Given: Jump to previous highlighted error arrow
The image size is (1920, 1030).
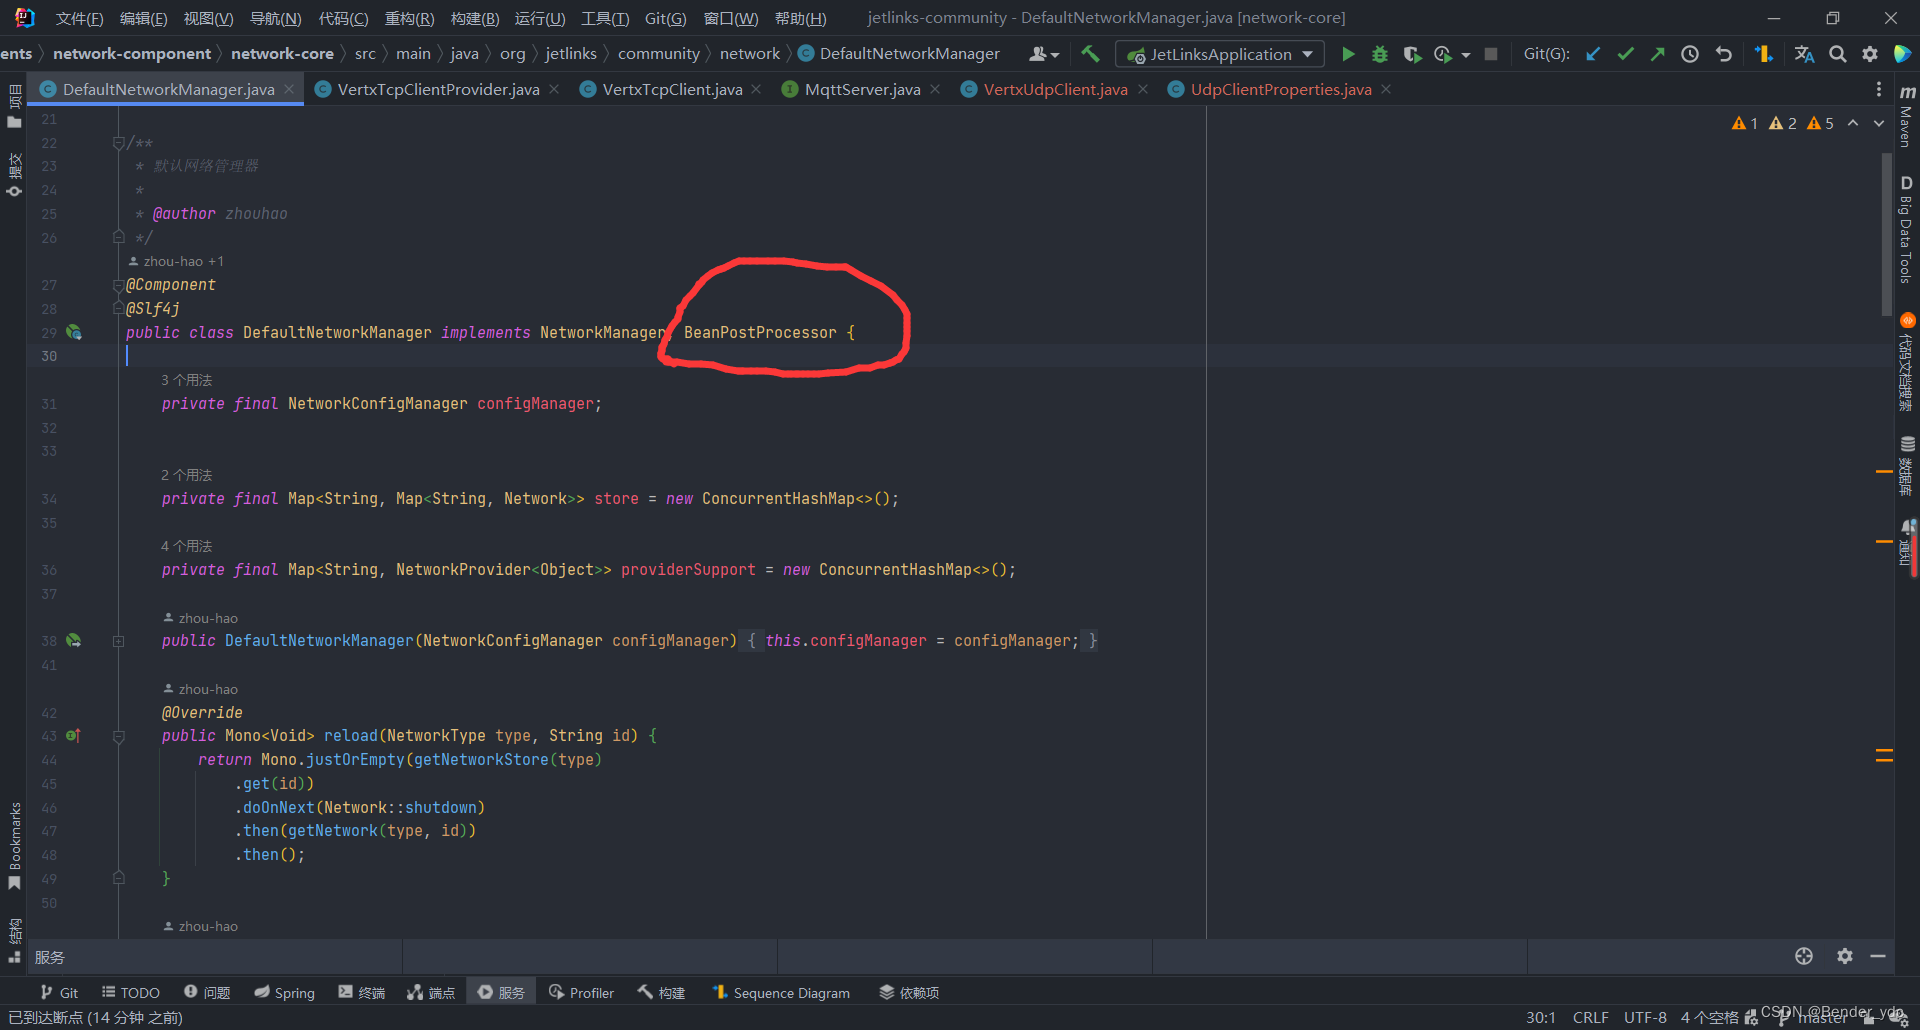Looking at the screenshot, I should point(1853,123).
